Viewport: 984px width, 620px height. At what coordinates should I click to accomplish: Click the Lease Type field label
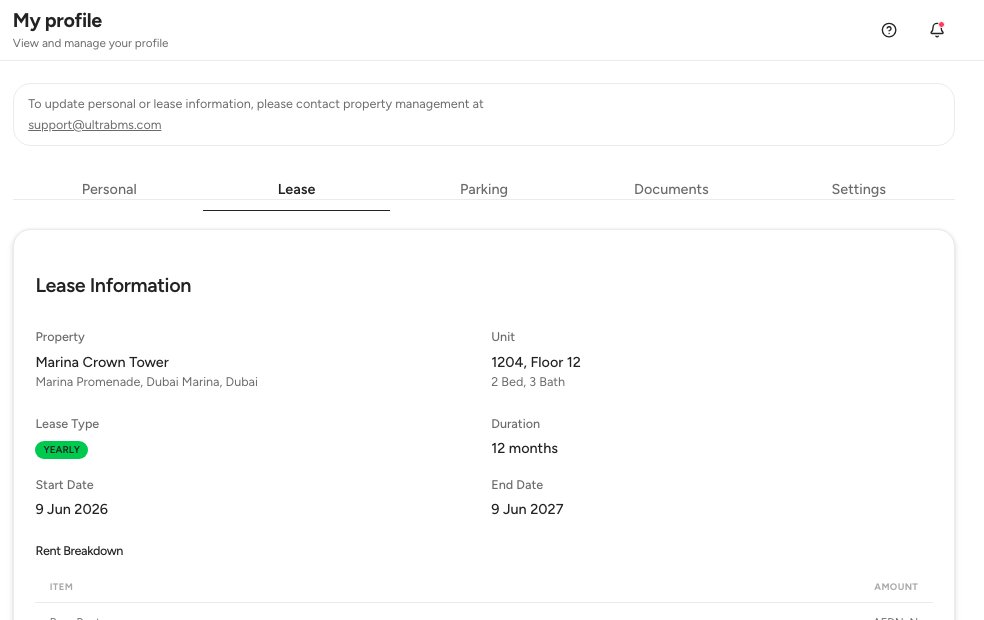pyautogui.click(x=67, y=424)
